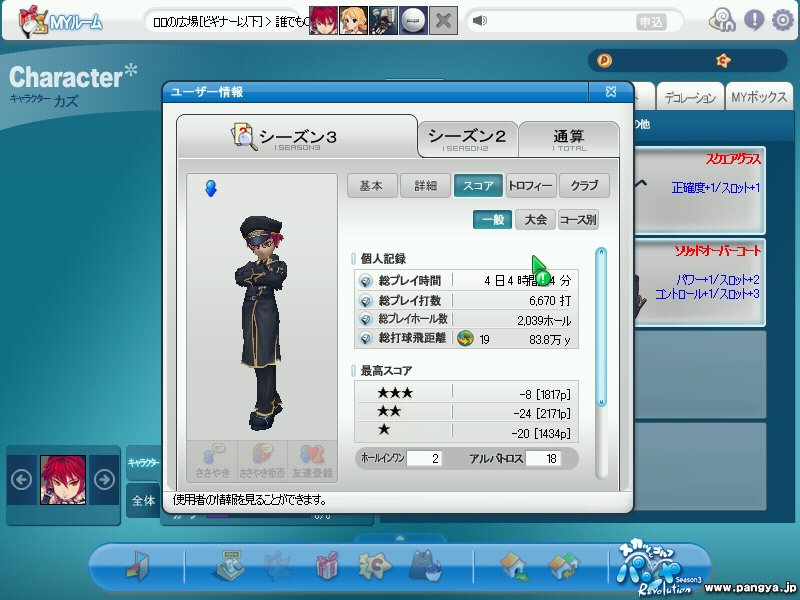Click the speaker icon in the top bar
Image resolution: width=800 pixels, height=600 pixels.
coord(479,20)
